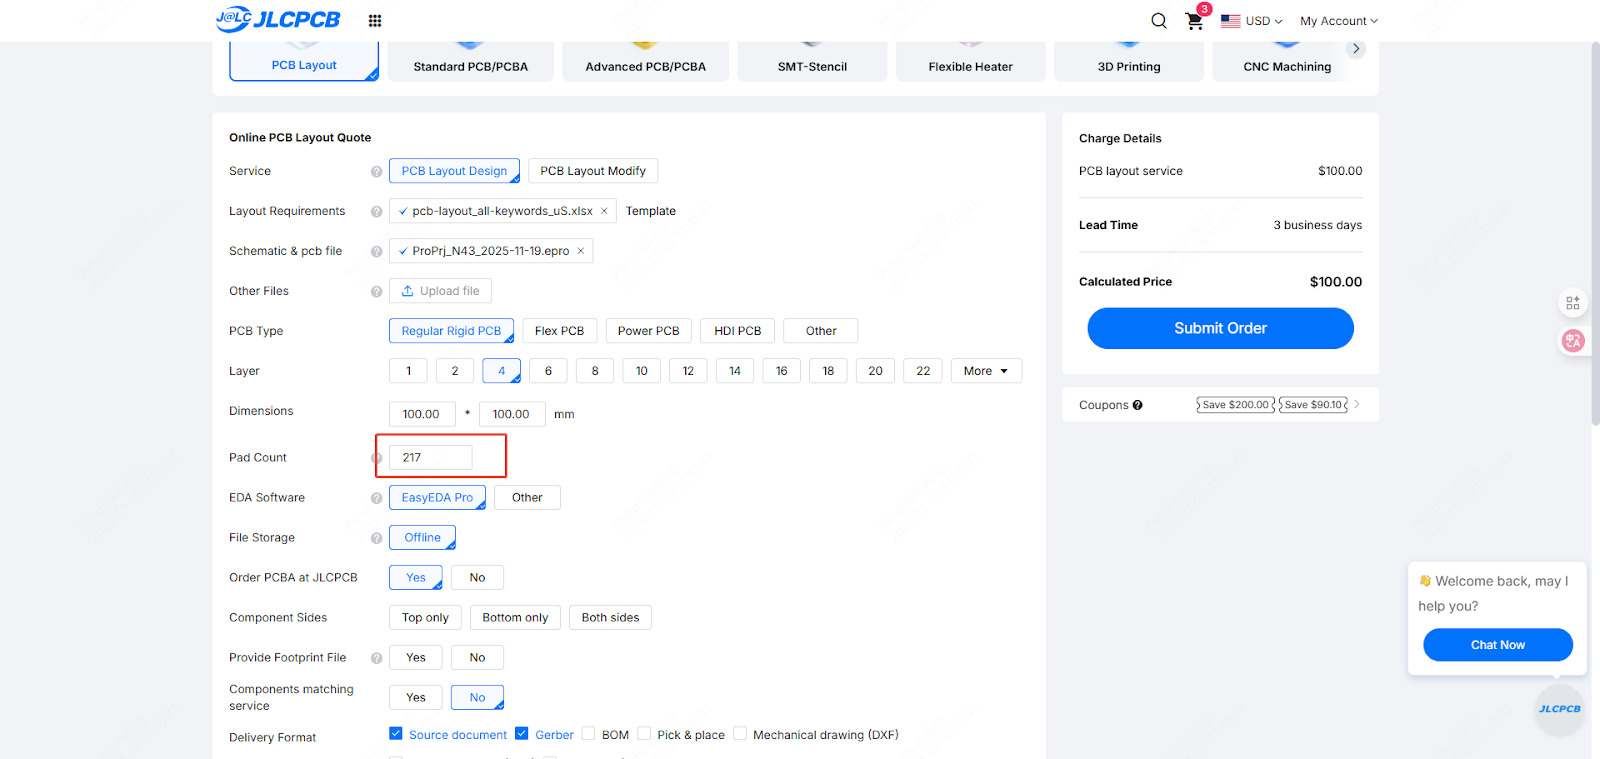The width and height of the screenshot is (1600, 759).
Task: Click the Chat Now button
Action: (1498, 645)
